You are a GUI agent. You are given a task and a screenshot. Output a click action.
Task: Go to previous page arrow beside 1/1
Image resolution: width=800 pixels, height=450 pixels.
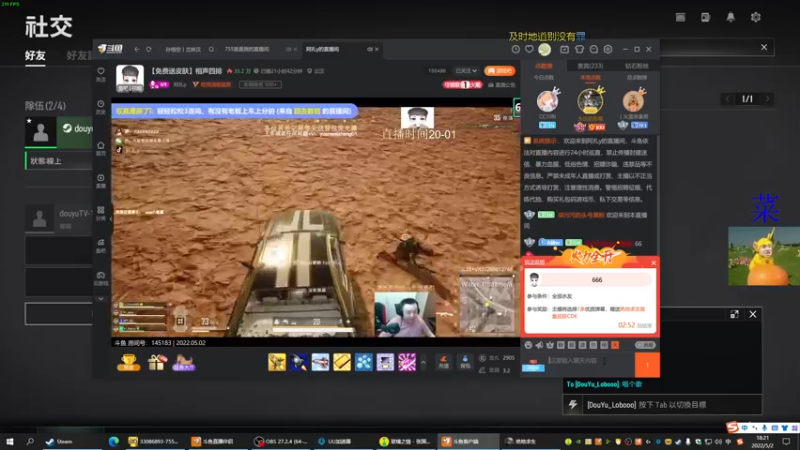coord(728,99)
